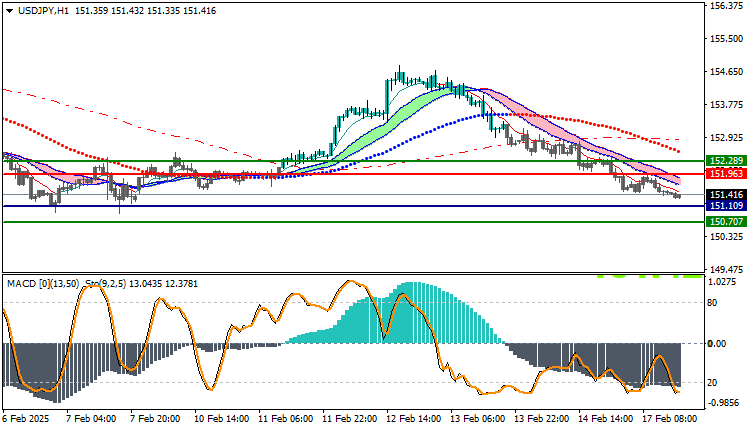
Task: Select the red 151.963 price level label
Action: coord(726,174)
